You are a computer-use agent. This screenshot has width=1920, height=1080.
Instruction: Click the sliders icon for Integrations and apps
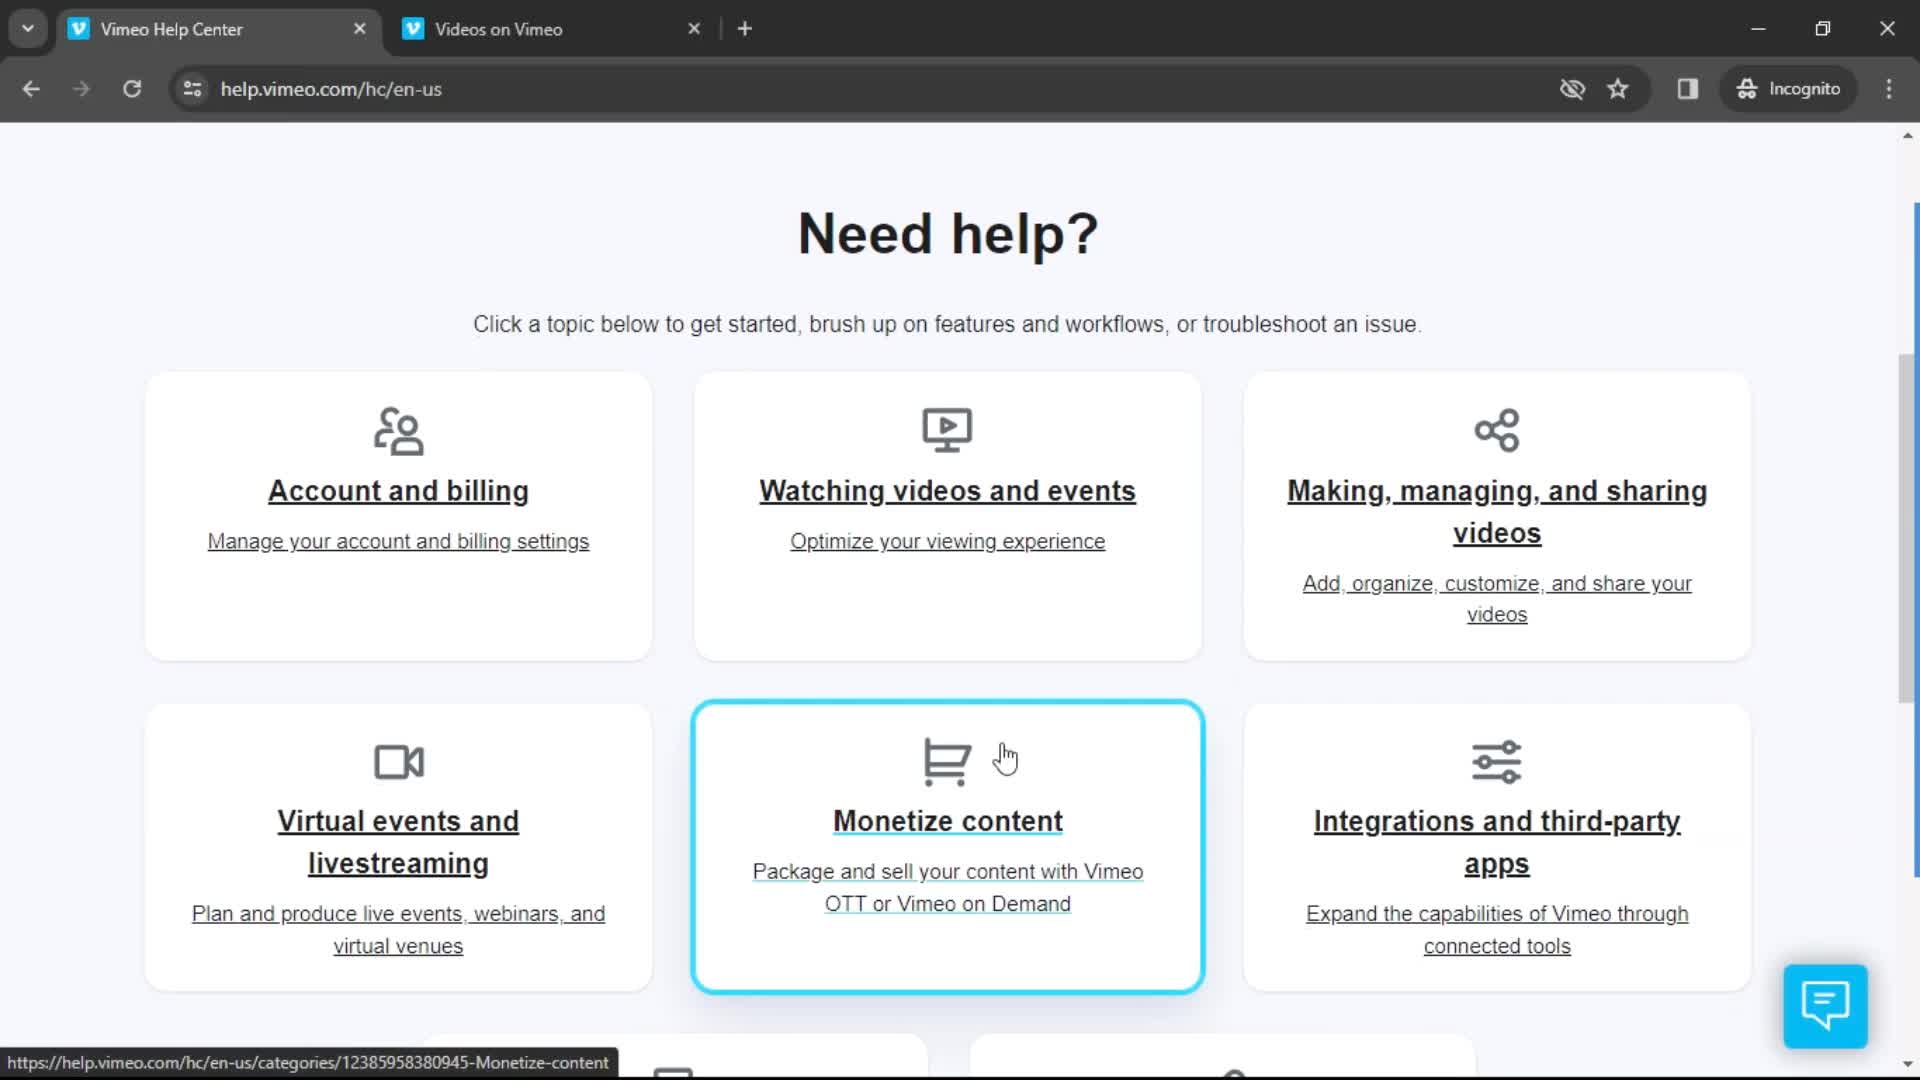click(1497, 762)
